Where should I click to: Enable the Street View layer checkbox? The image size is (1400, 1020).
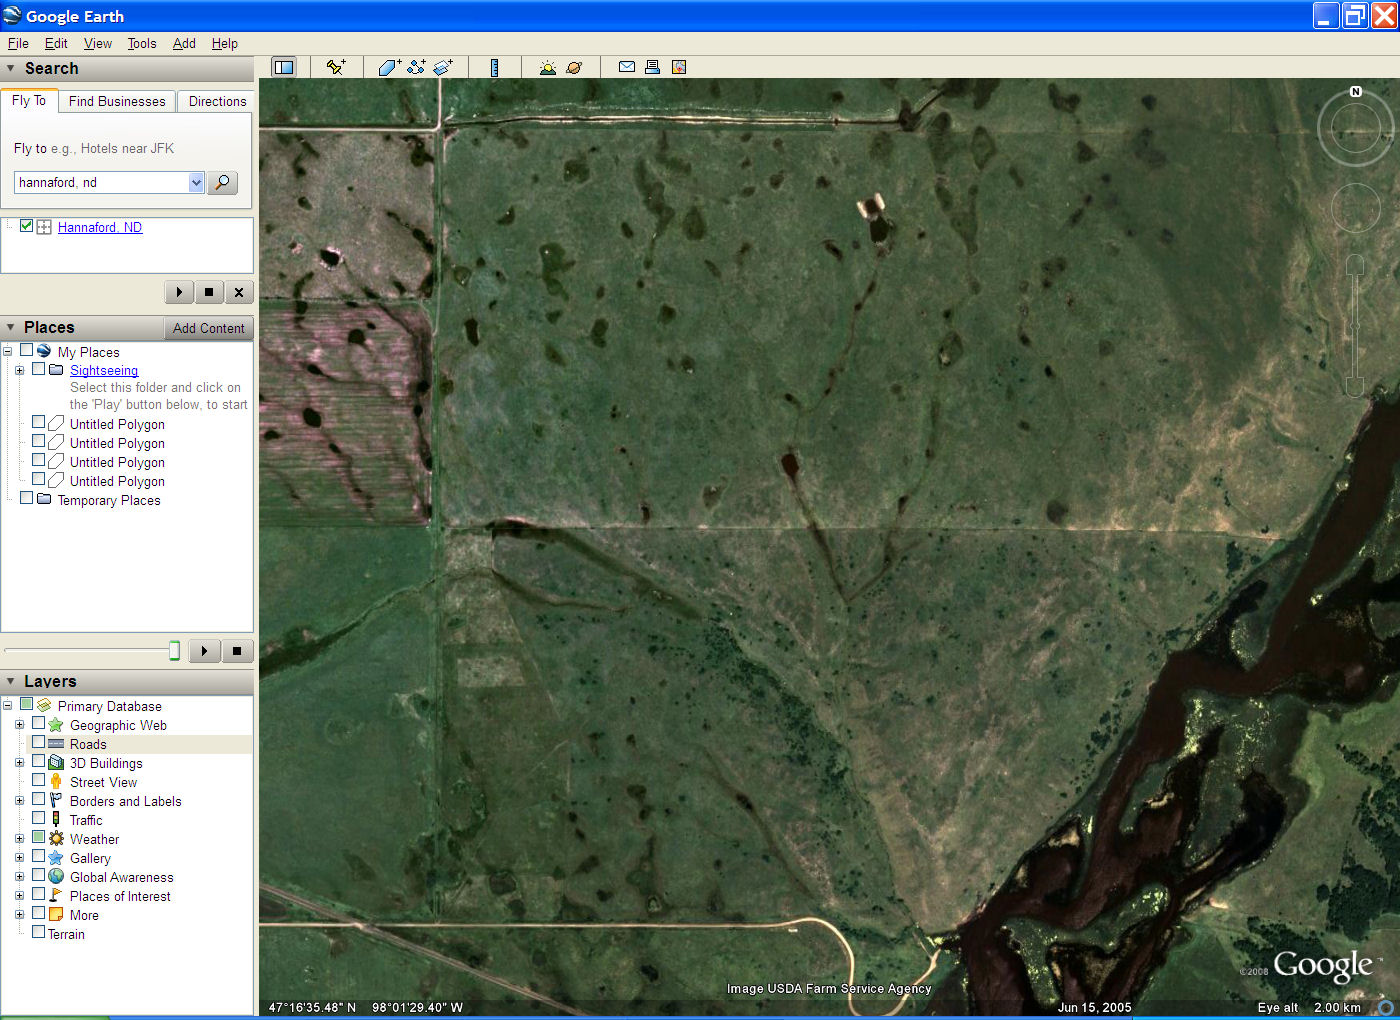(x=38, y=781)
